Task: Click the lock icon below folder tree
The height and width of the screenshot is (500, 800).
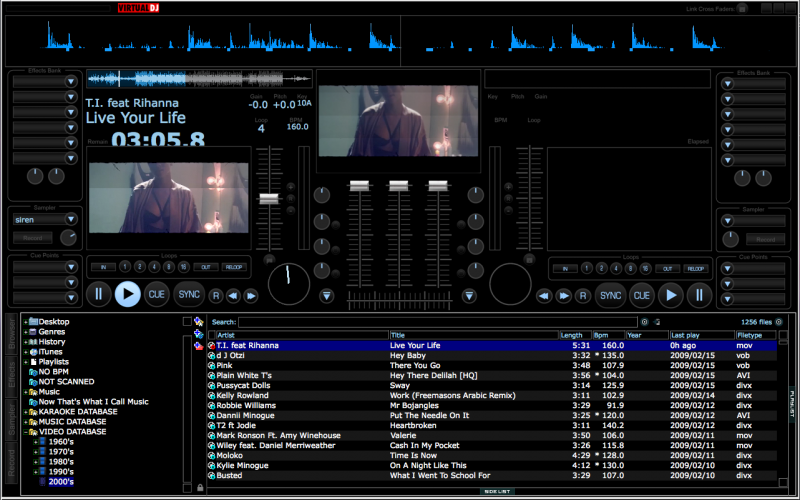Action: (200, 487)
